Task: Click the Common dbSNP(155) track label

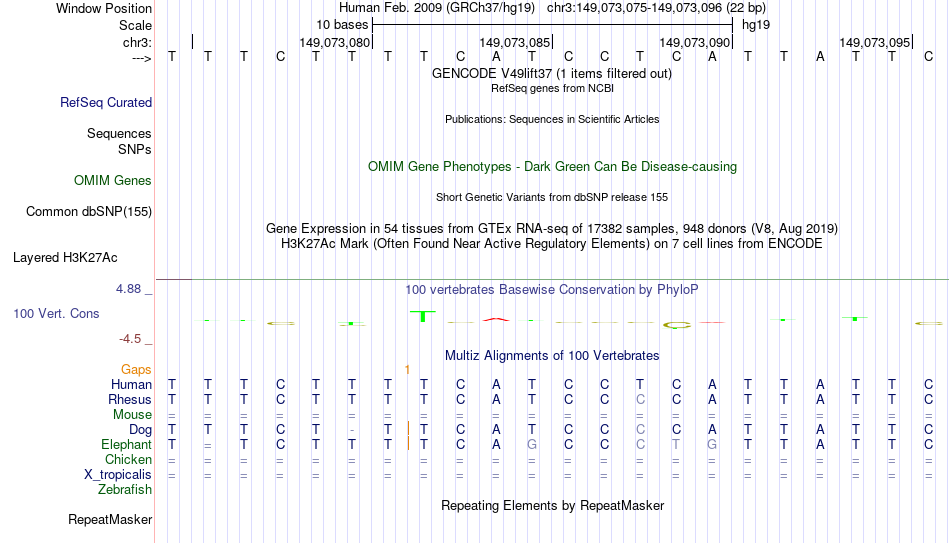Action: tap(88, 212)
